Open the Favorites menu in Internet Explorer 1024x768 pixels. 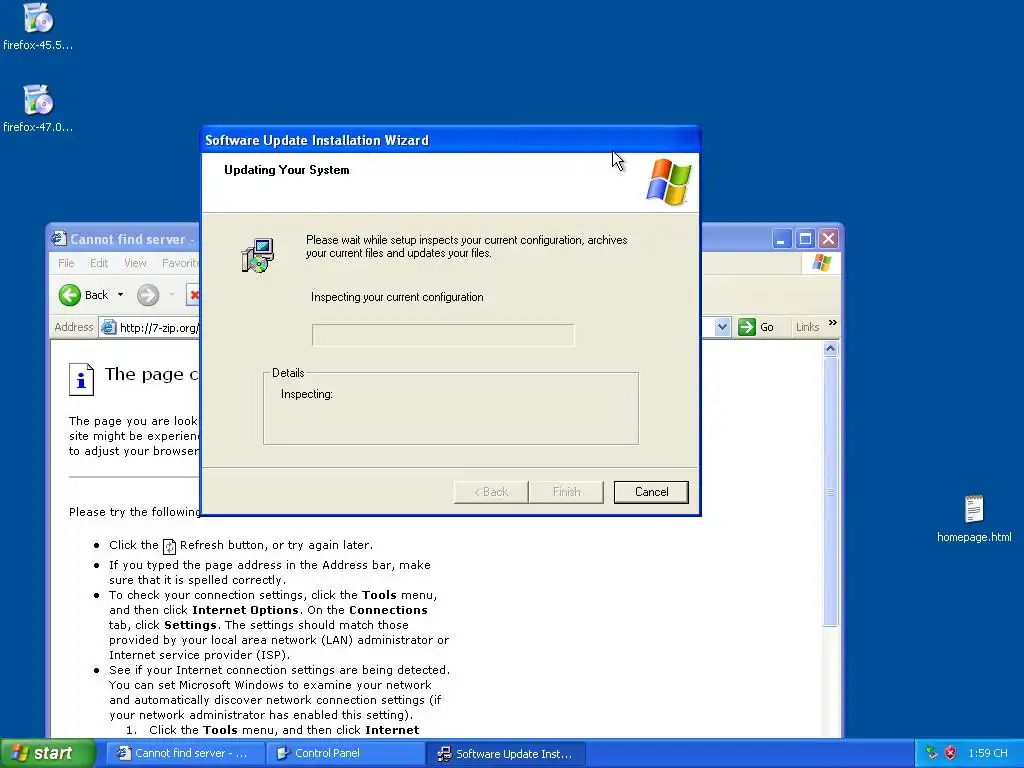click(179, 263)
